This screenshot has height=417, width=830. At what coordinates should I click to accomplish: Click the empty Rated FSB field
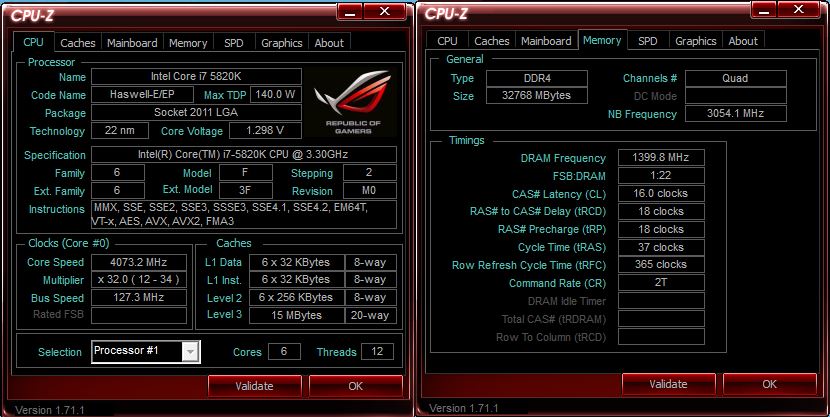pyautogui.click(x=139, y=315)
